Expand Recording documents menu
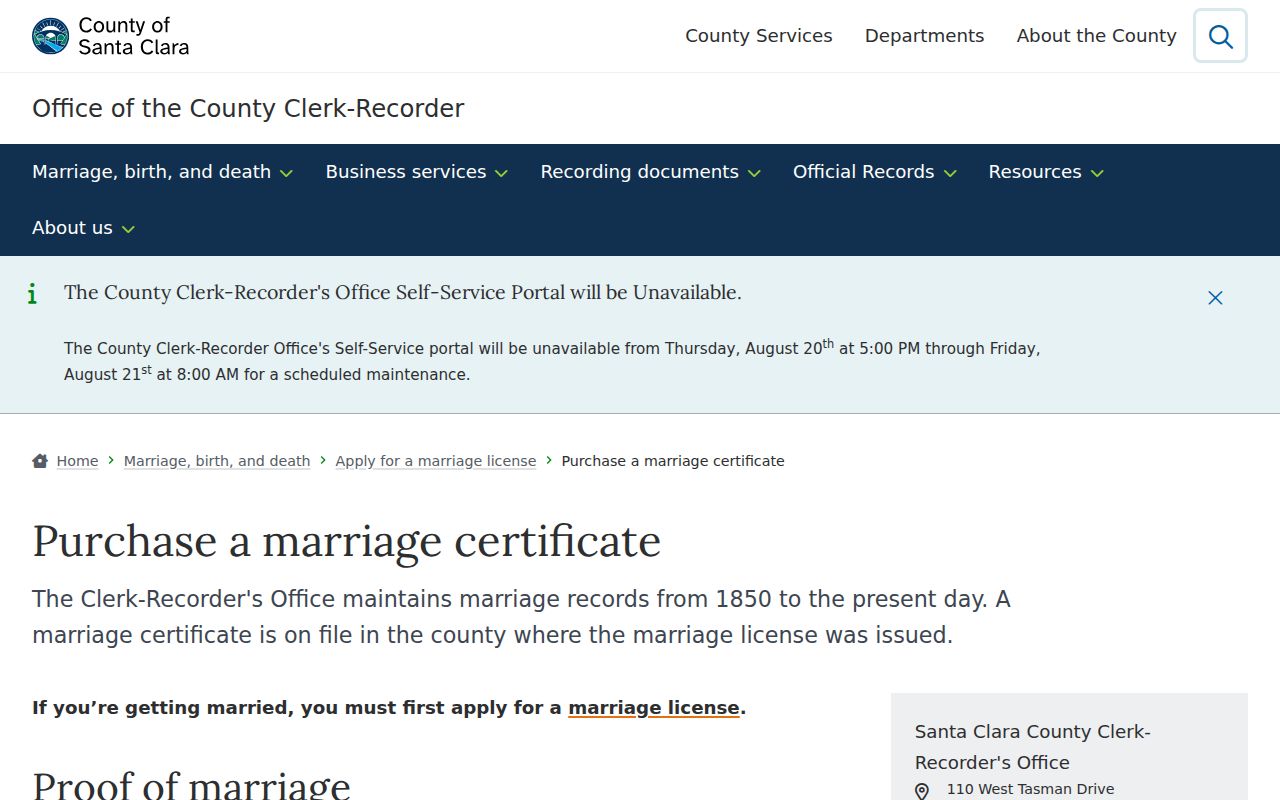 click(x=651, y=172)
